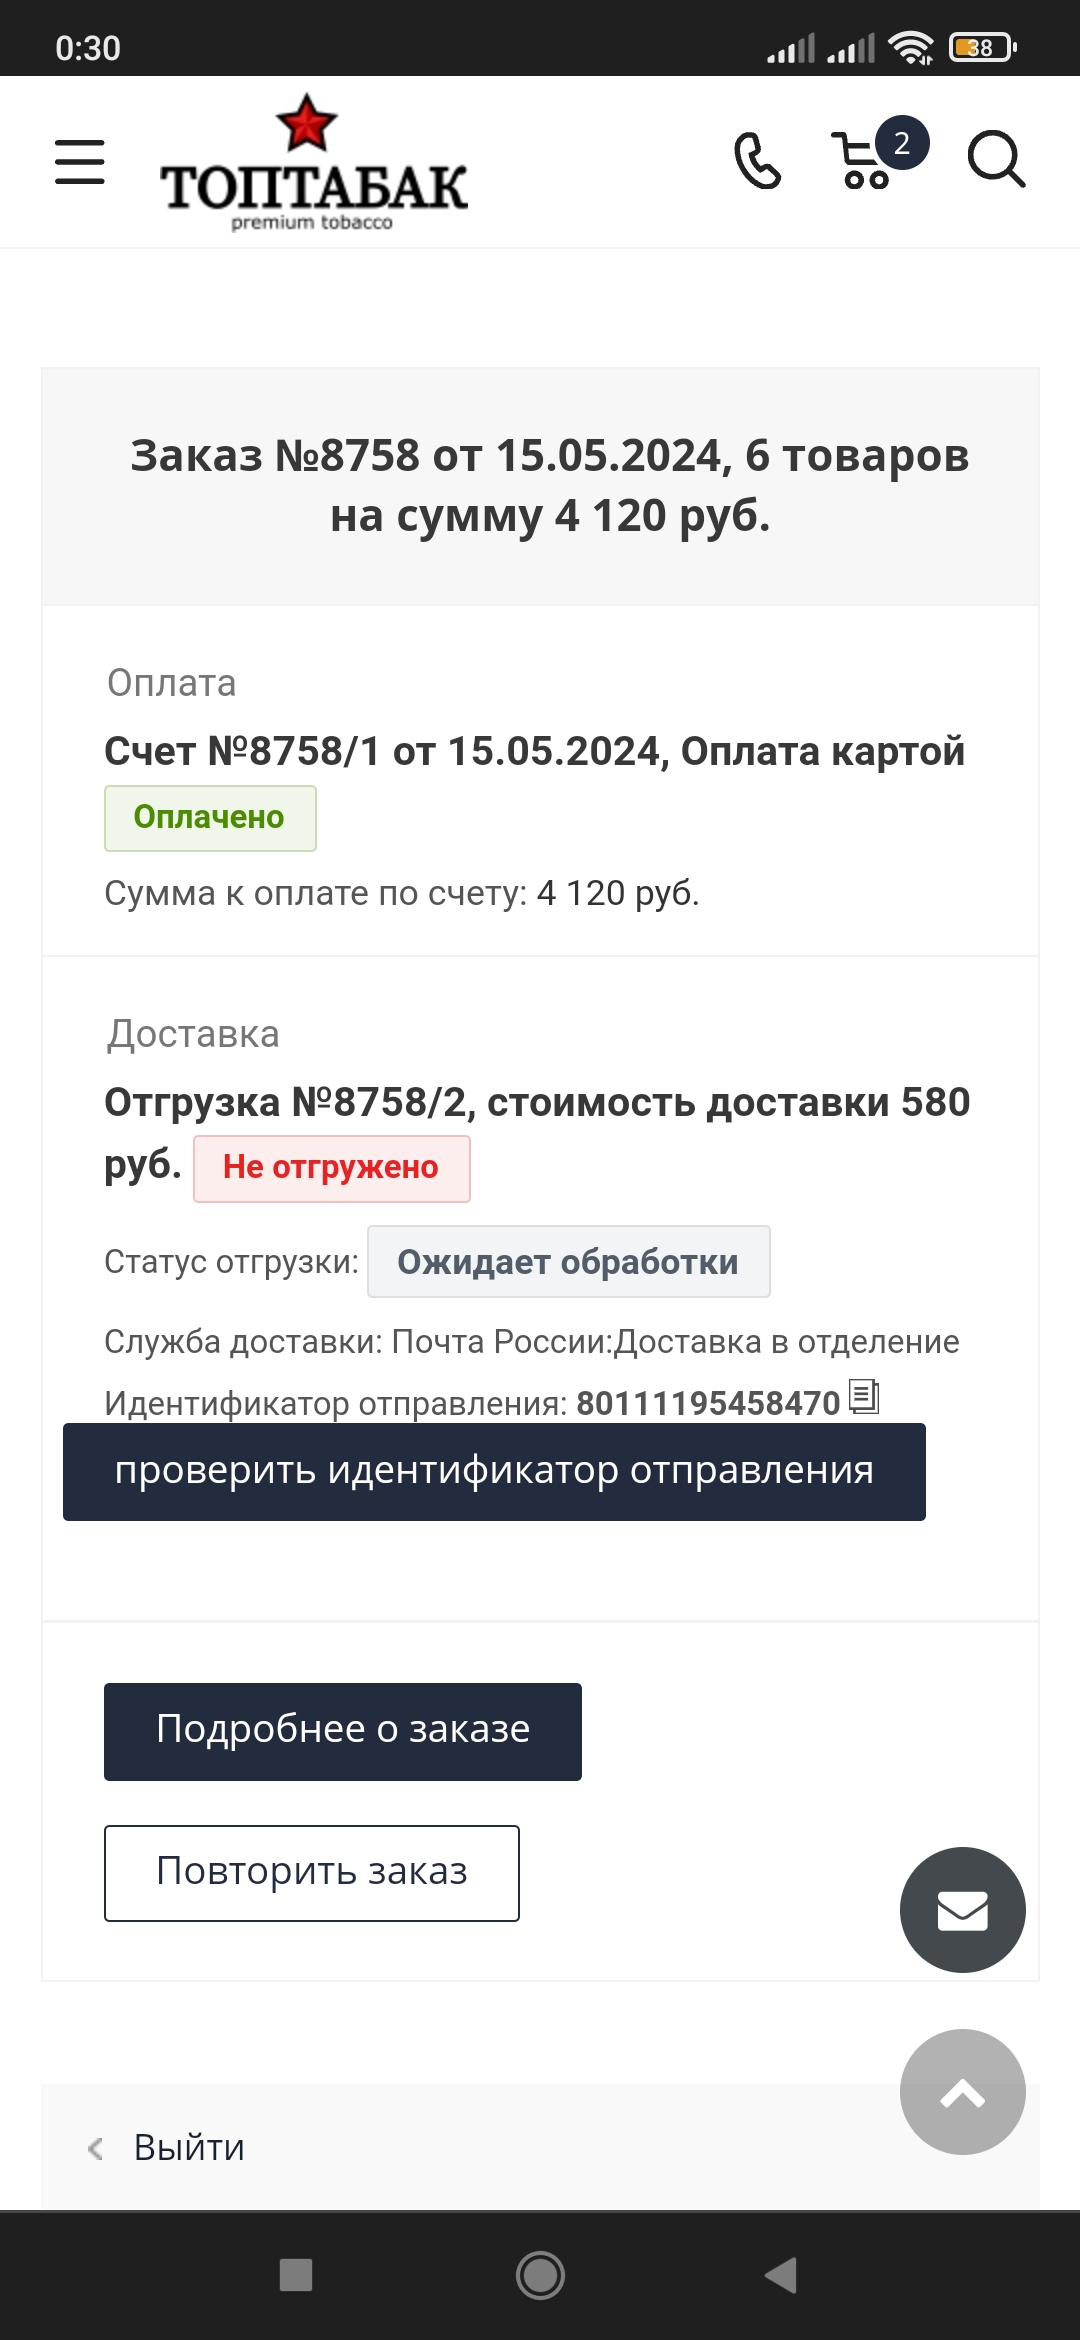The height and width of the screenshot is (2340, 1080).
Task: Copy the shipment tracking identifier
Action: (x=864, y=1396)
